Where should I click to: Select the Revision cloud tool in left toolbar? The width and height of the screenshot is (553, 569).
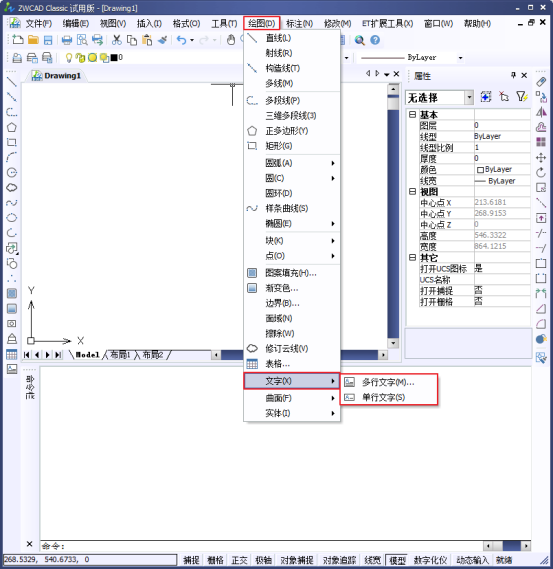[x=12, y=187]
